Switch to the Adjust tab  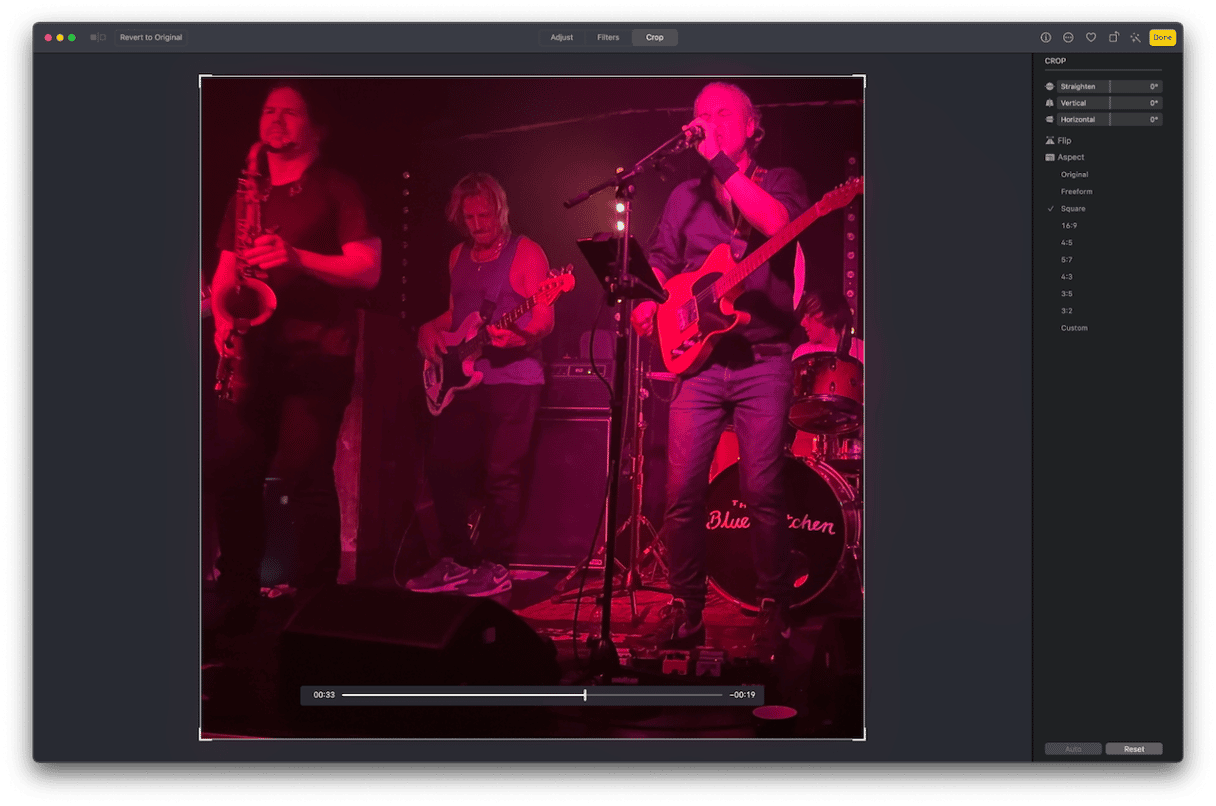coord(561,37)
